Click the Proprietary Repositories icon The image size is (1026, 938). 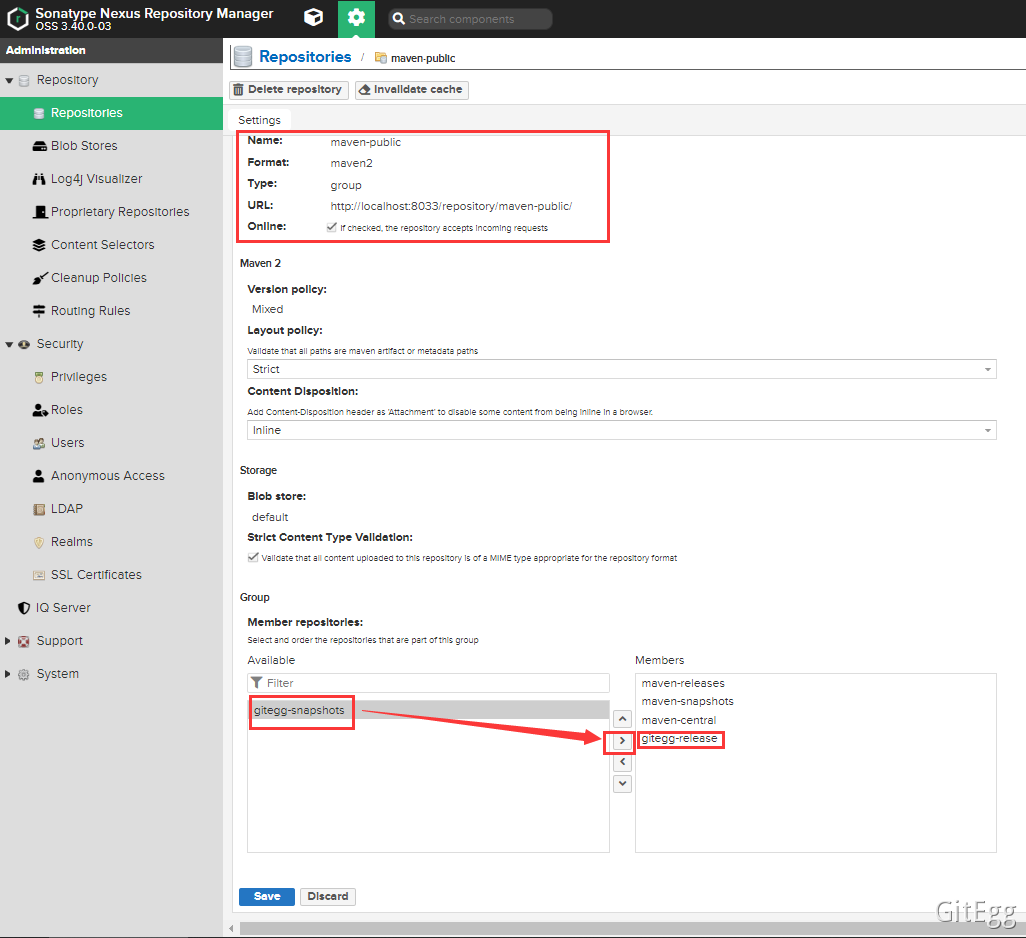click(39, 212)
